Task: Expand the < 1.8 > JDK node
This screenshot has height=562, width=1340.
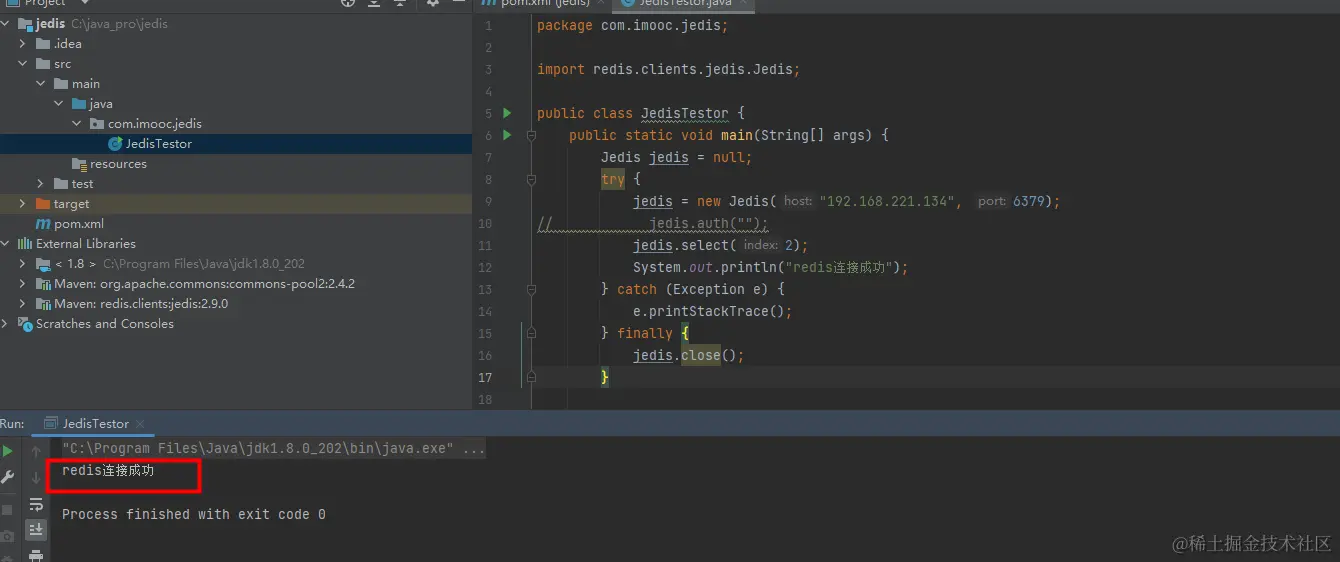Action: point(24,264)
